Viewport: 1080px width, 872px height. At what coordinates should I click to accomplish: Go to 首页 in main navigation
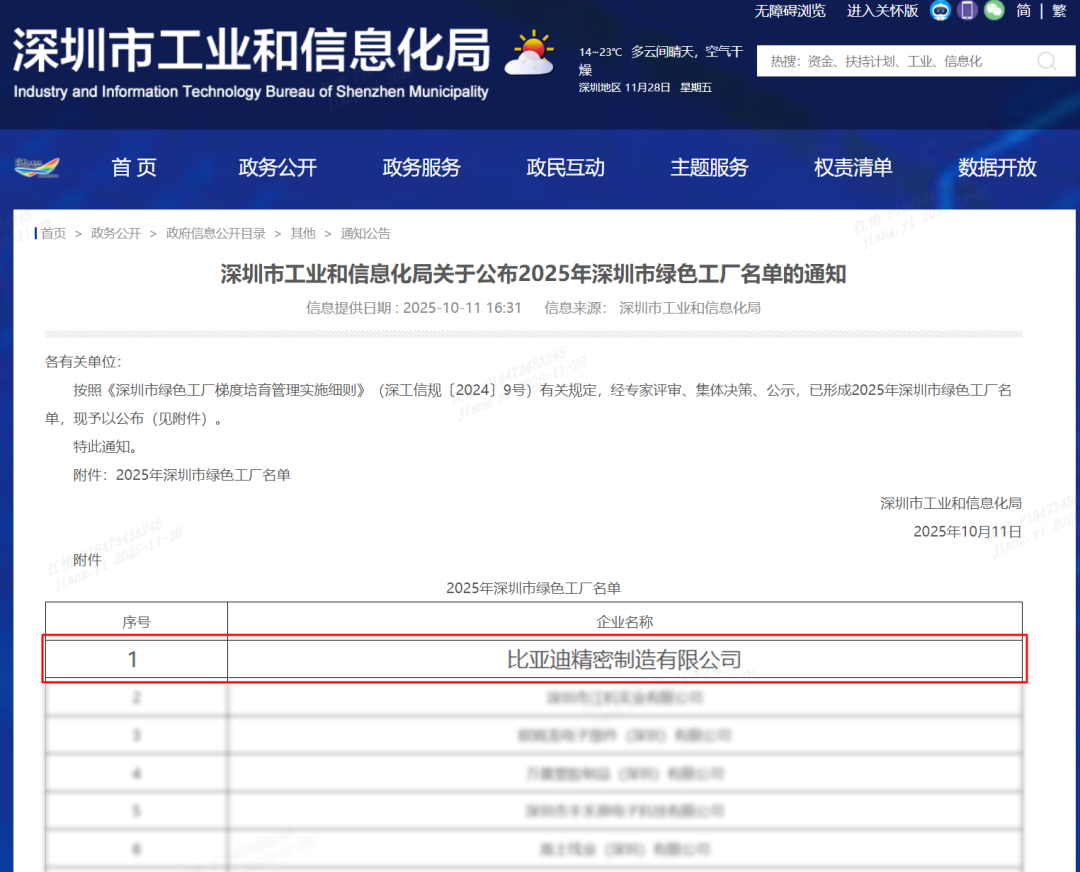click(x=134, y=167)
